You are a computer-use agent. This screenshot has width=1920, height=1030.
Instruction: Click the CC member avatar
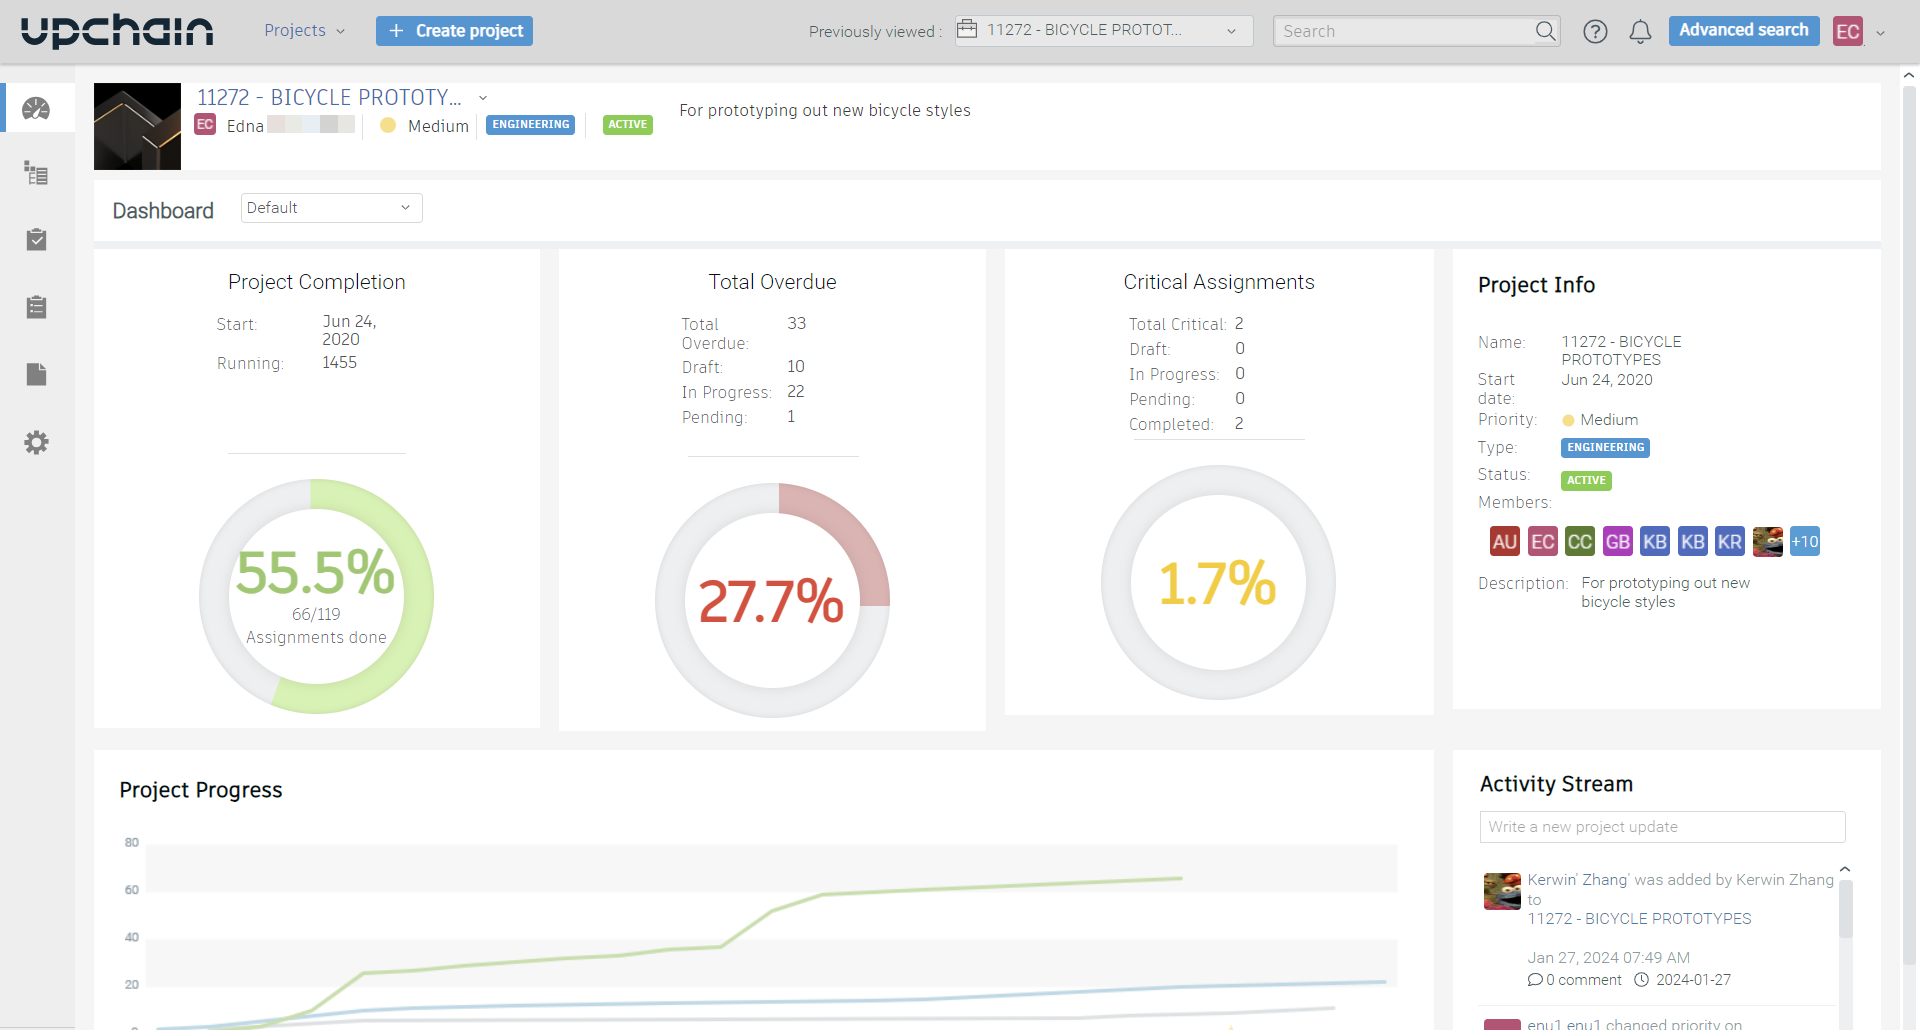point(1579,542)
